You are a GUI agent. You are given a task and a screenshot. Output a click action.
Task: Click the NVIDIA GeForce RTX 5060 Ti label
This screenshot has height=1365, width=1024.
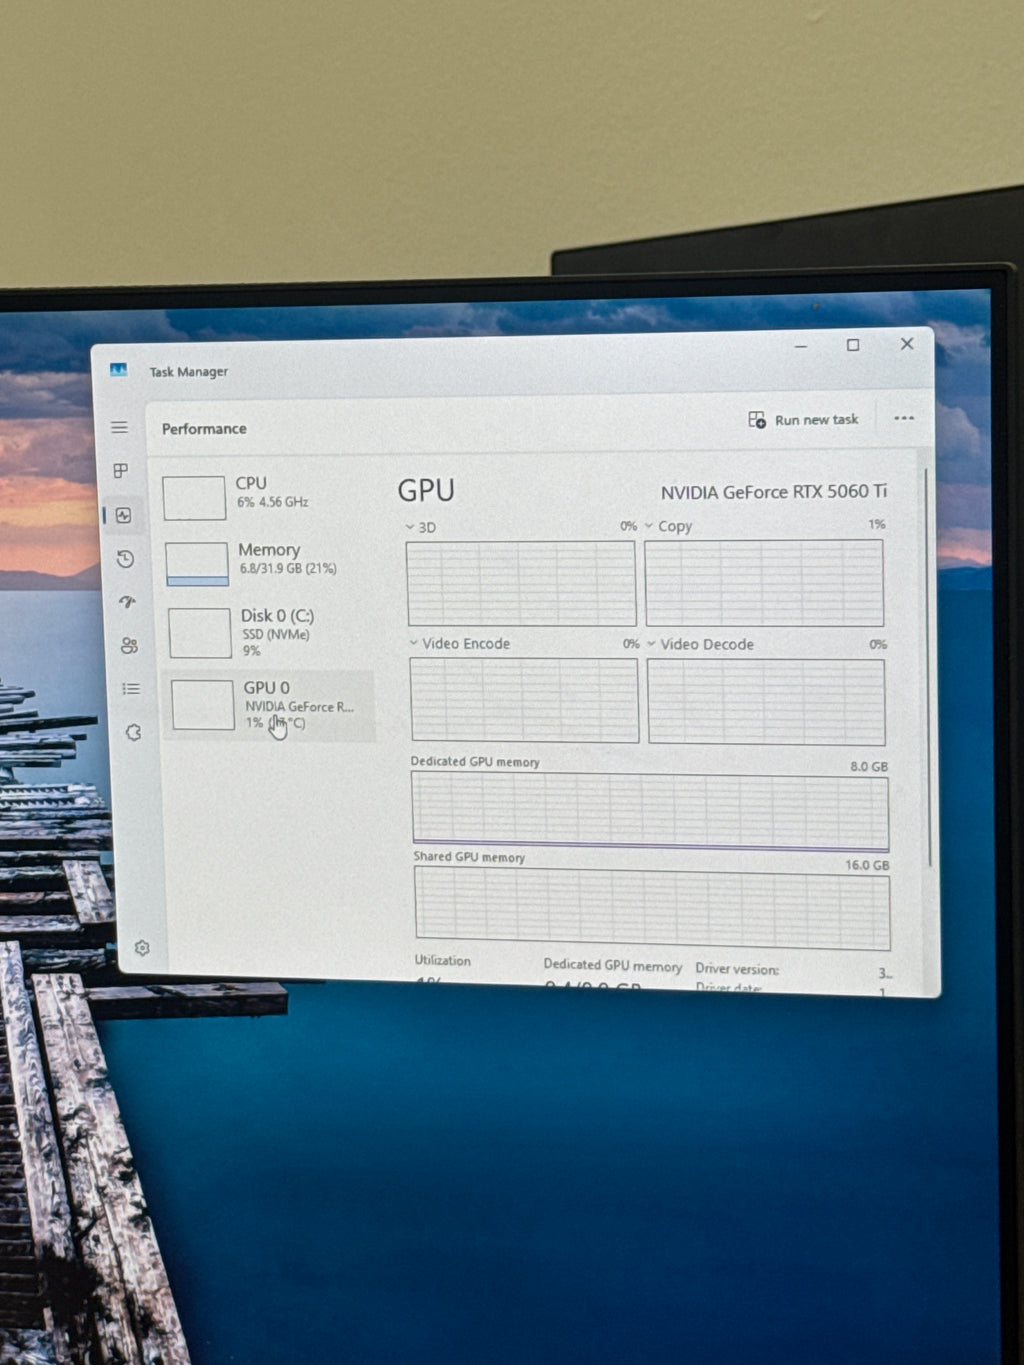pyautogui.click(x=774, y=492)
